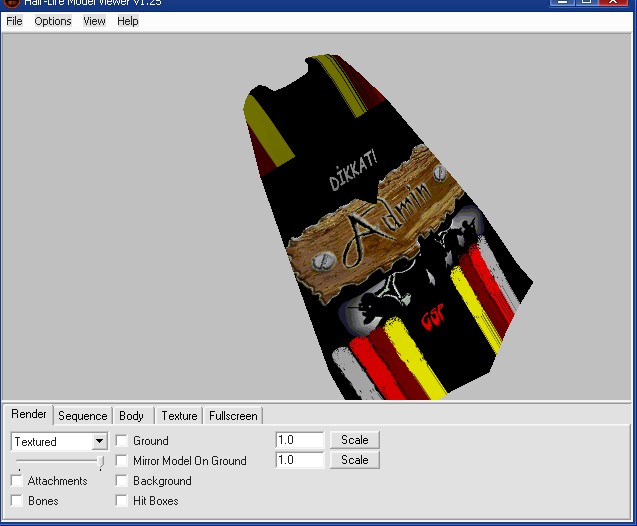Open the Options menu

(53, 21)
